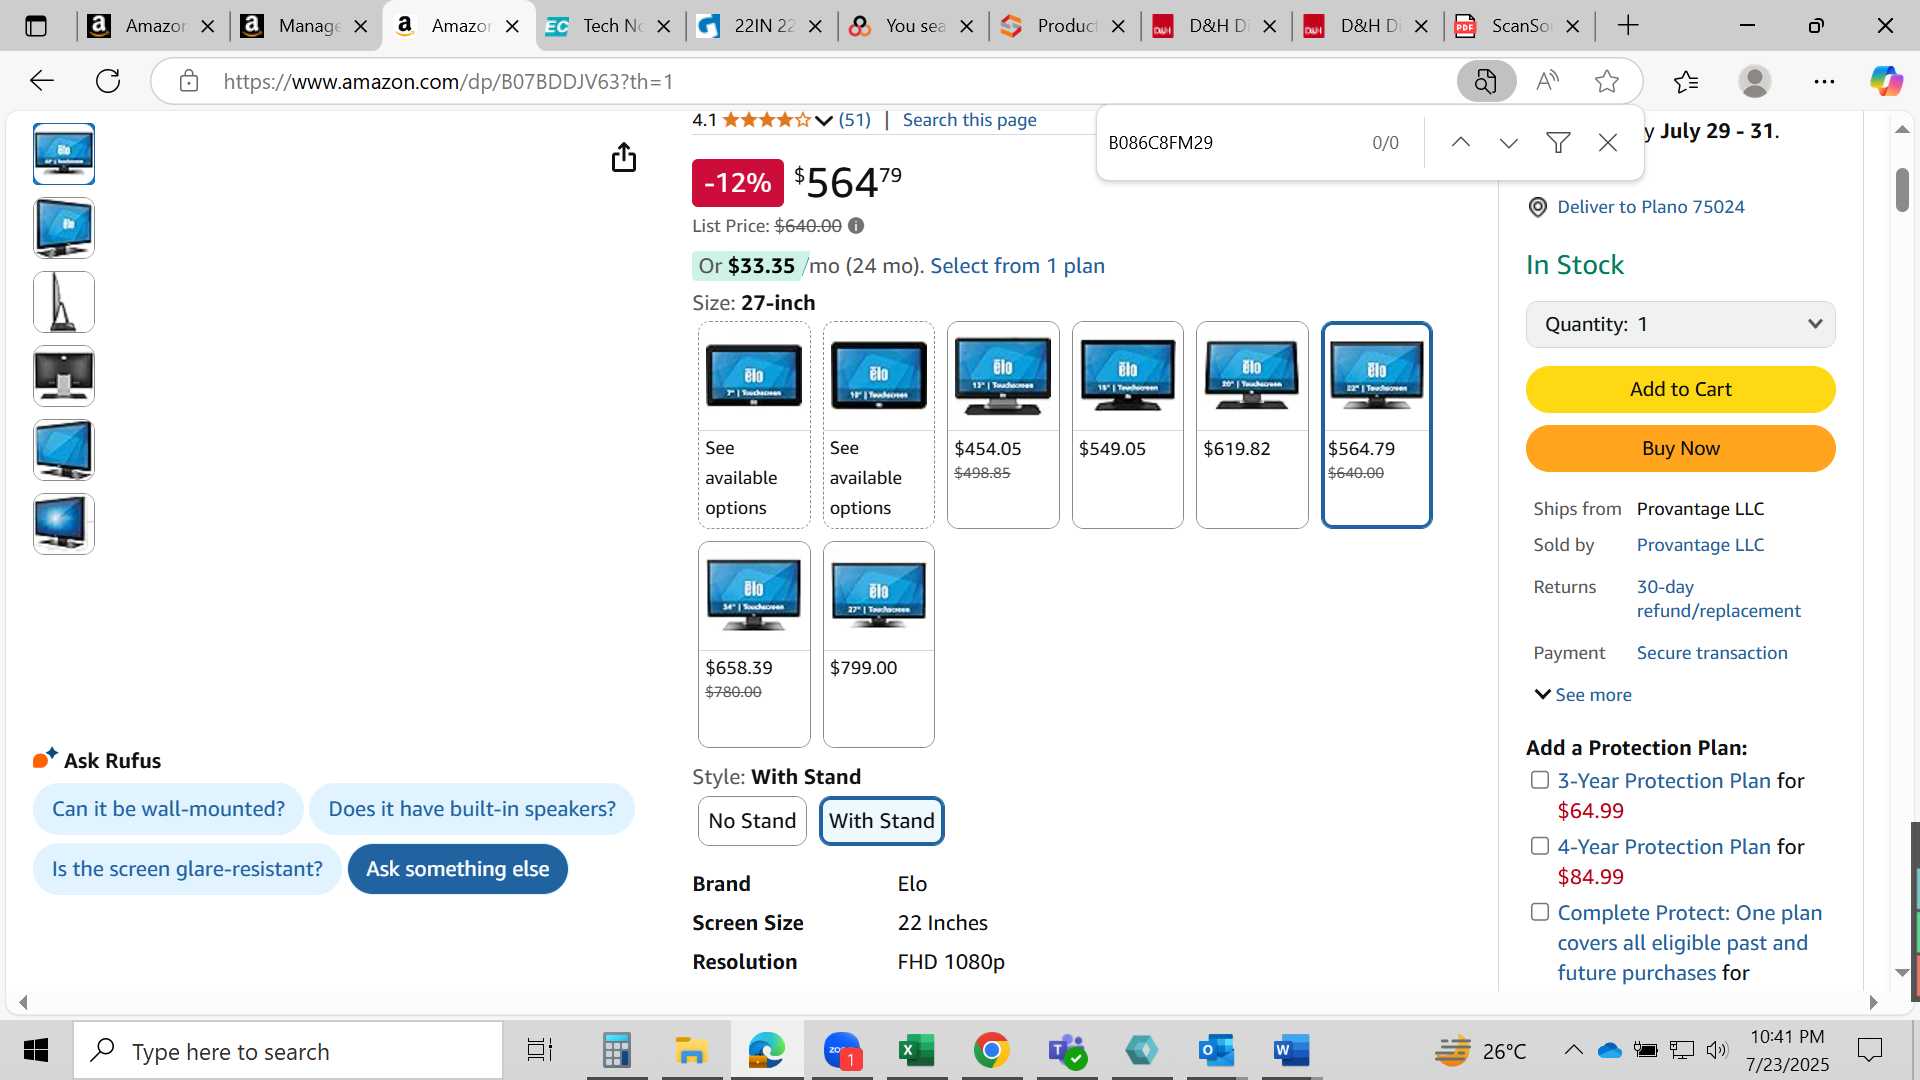Switch to the Product browser tab

1064,26
